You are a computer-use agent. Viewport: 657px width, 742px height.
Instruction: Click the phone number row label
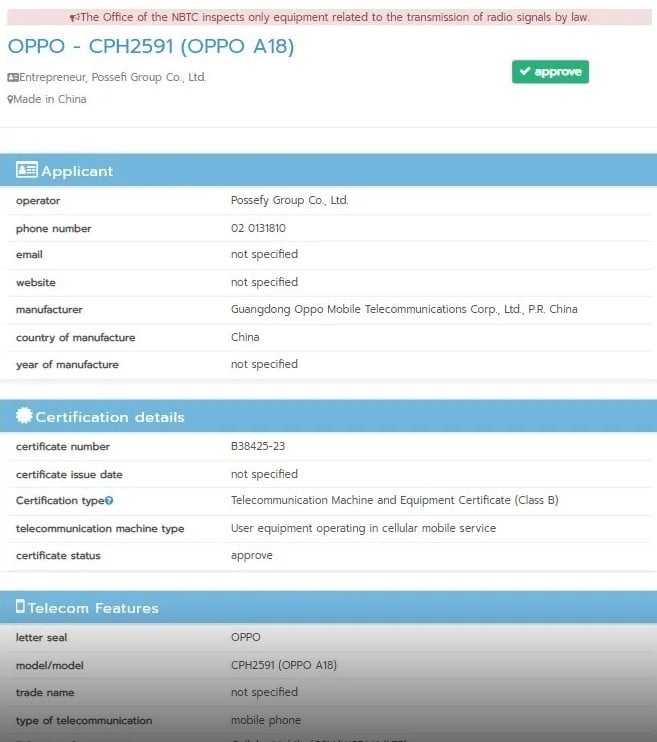pos(53,229)
